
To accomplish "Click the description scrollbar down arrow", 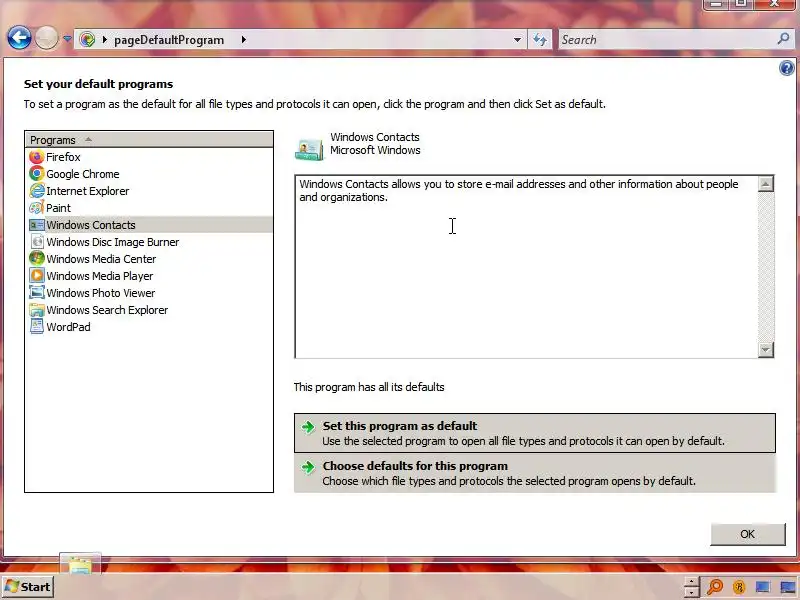I will [765, 350].
